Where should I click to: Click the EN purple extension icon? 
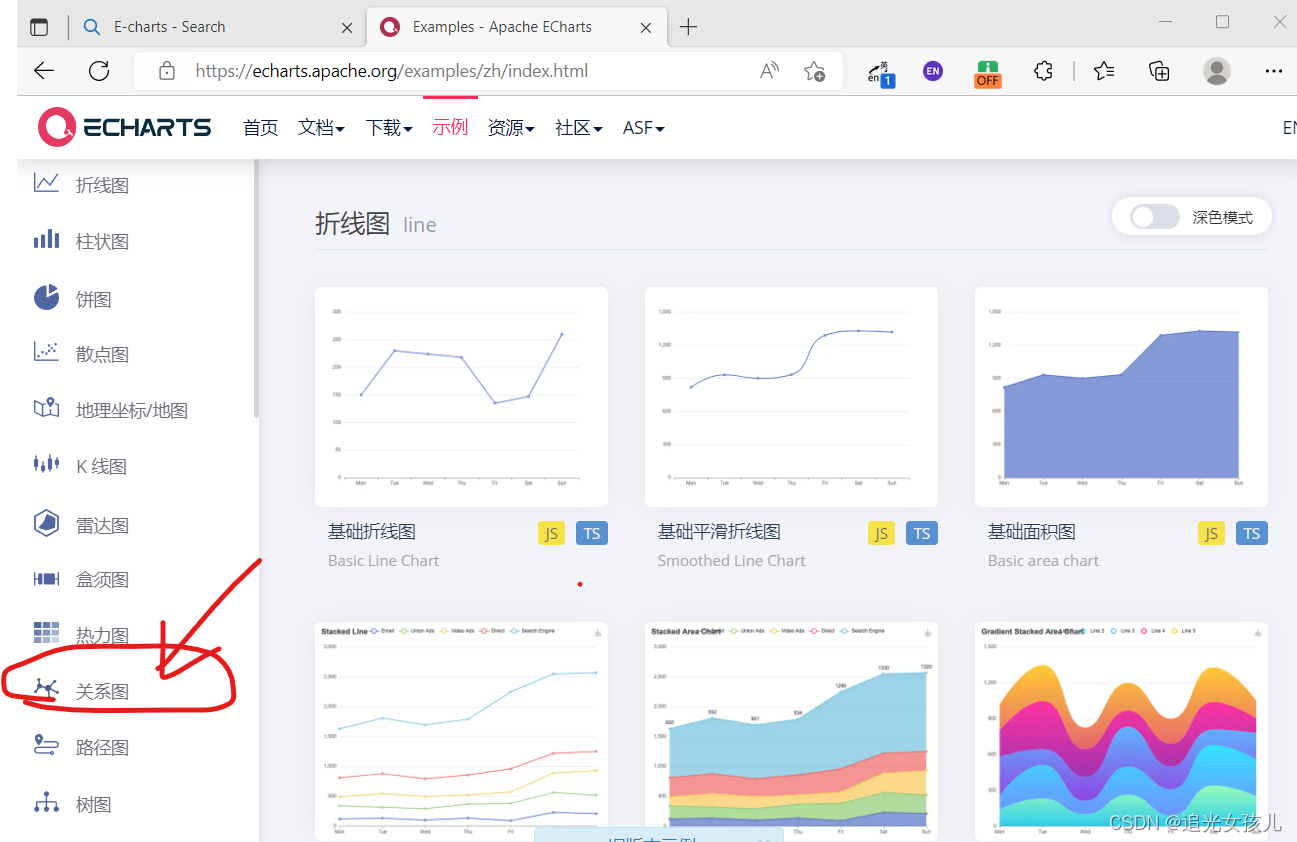point(933,71)
